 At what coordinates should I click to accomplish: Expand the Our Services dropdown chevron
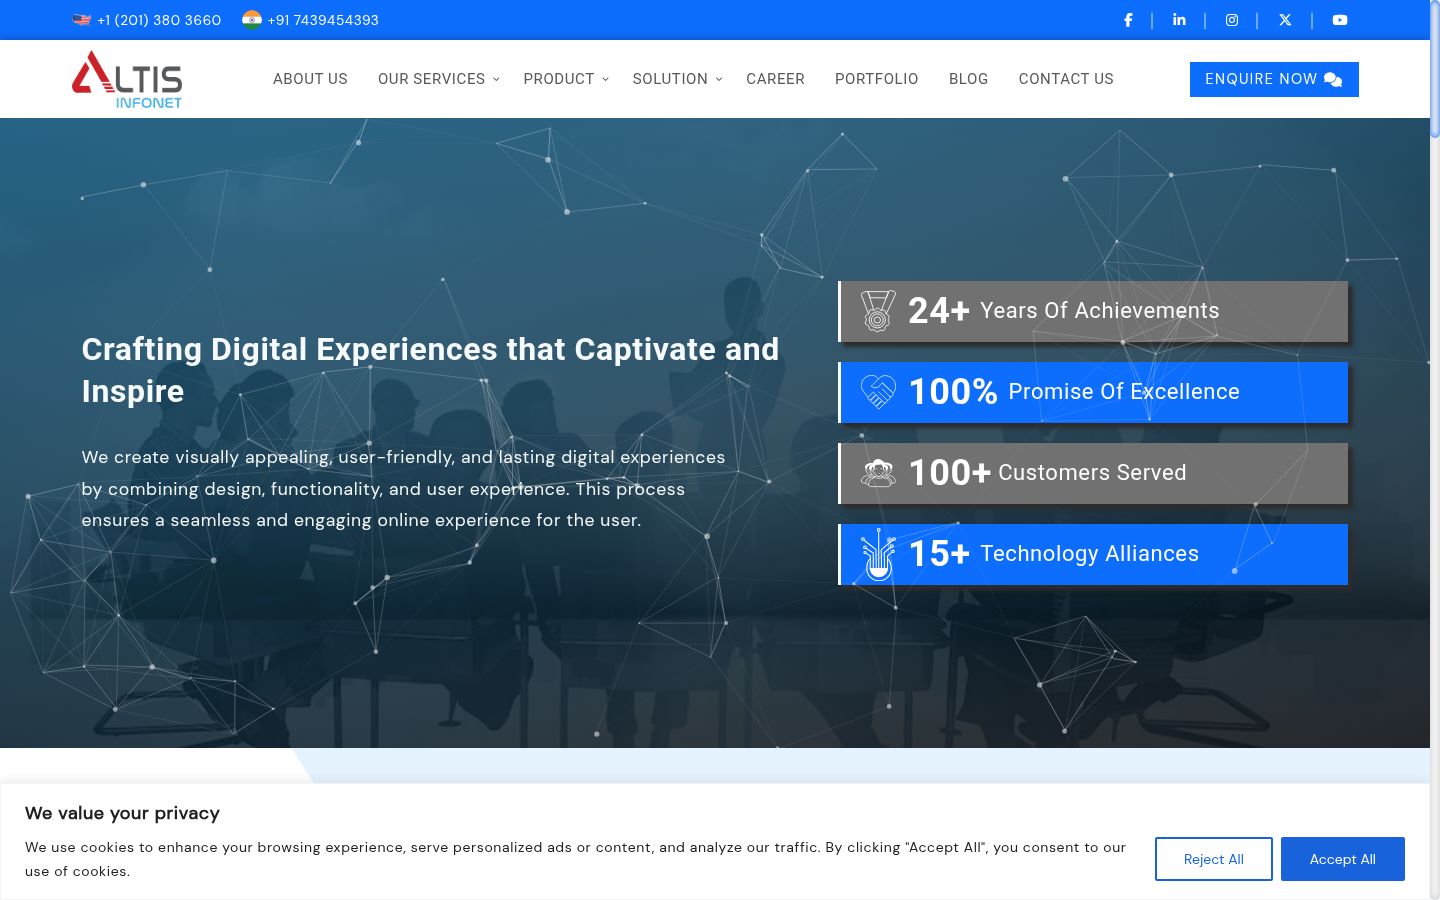(496, 79)
